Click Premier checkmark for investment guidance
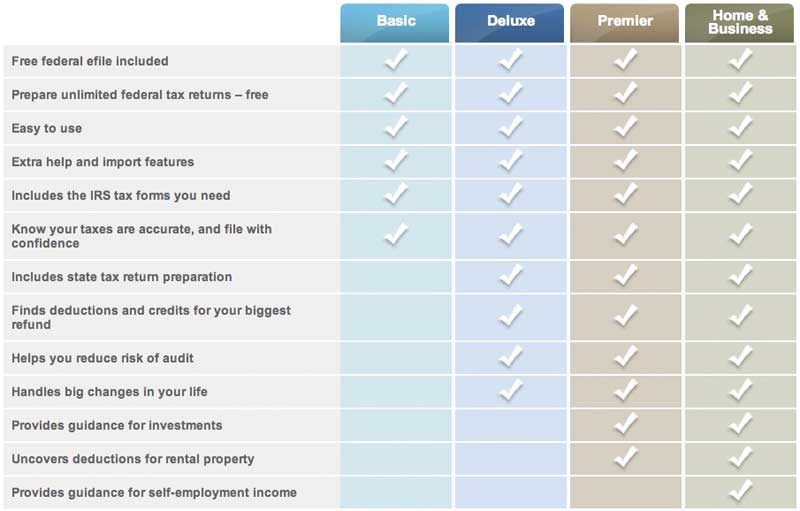This screenshot has width=800, height=511. point(626,424)
